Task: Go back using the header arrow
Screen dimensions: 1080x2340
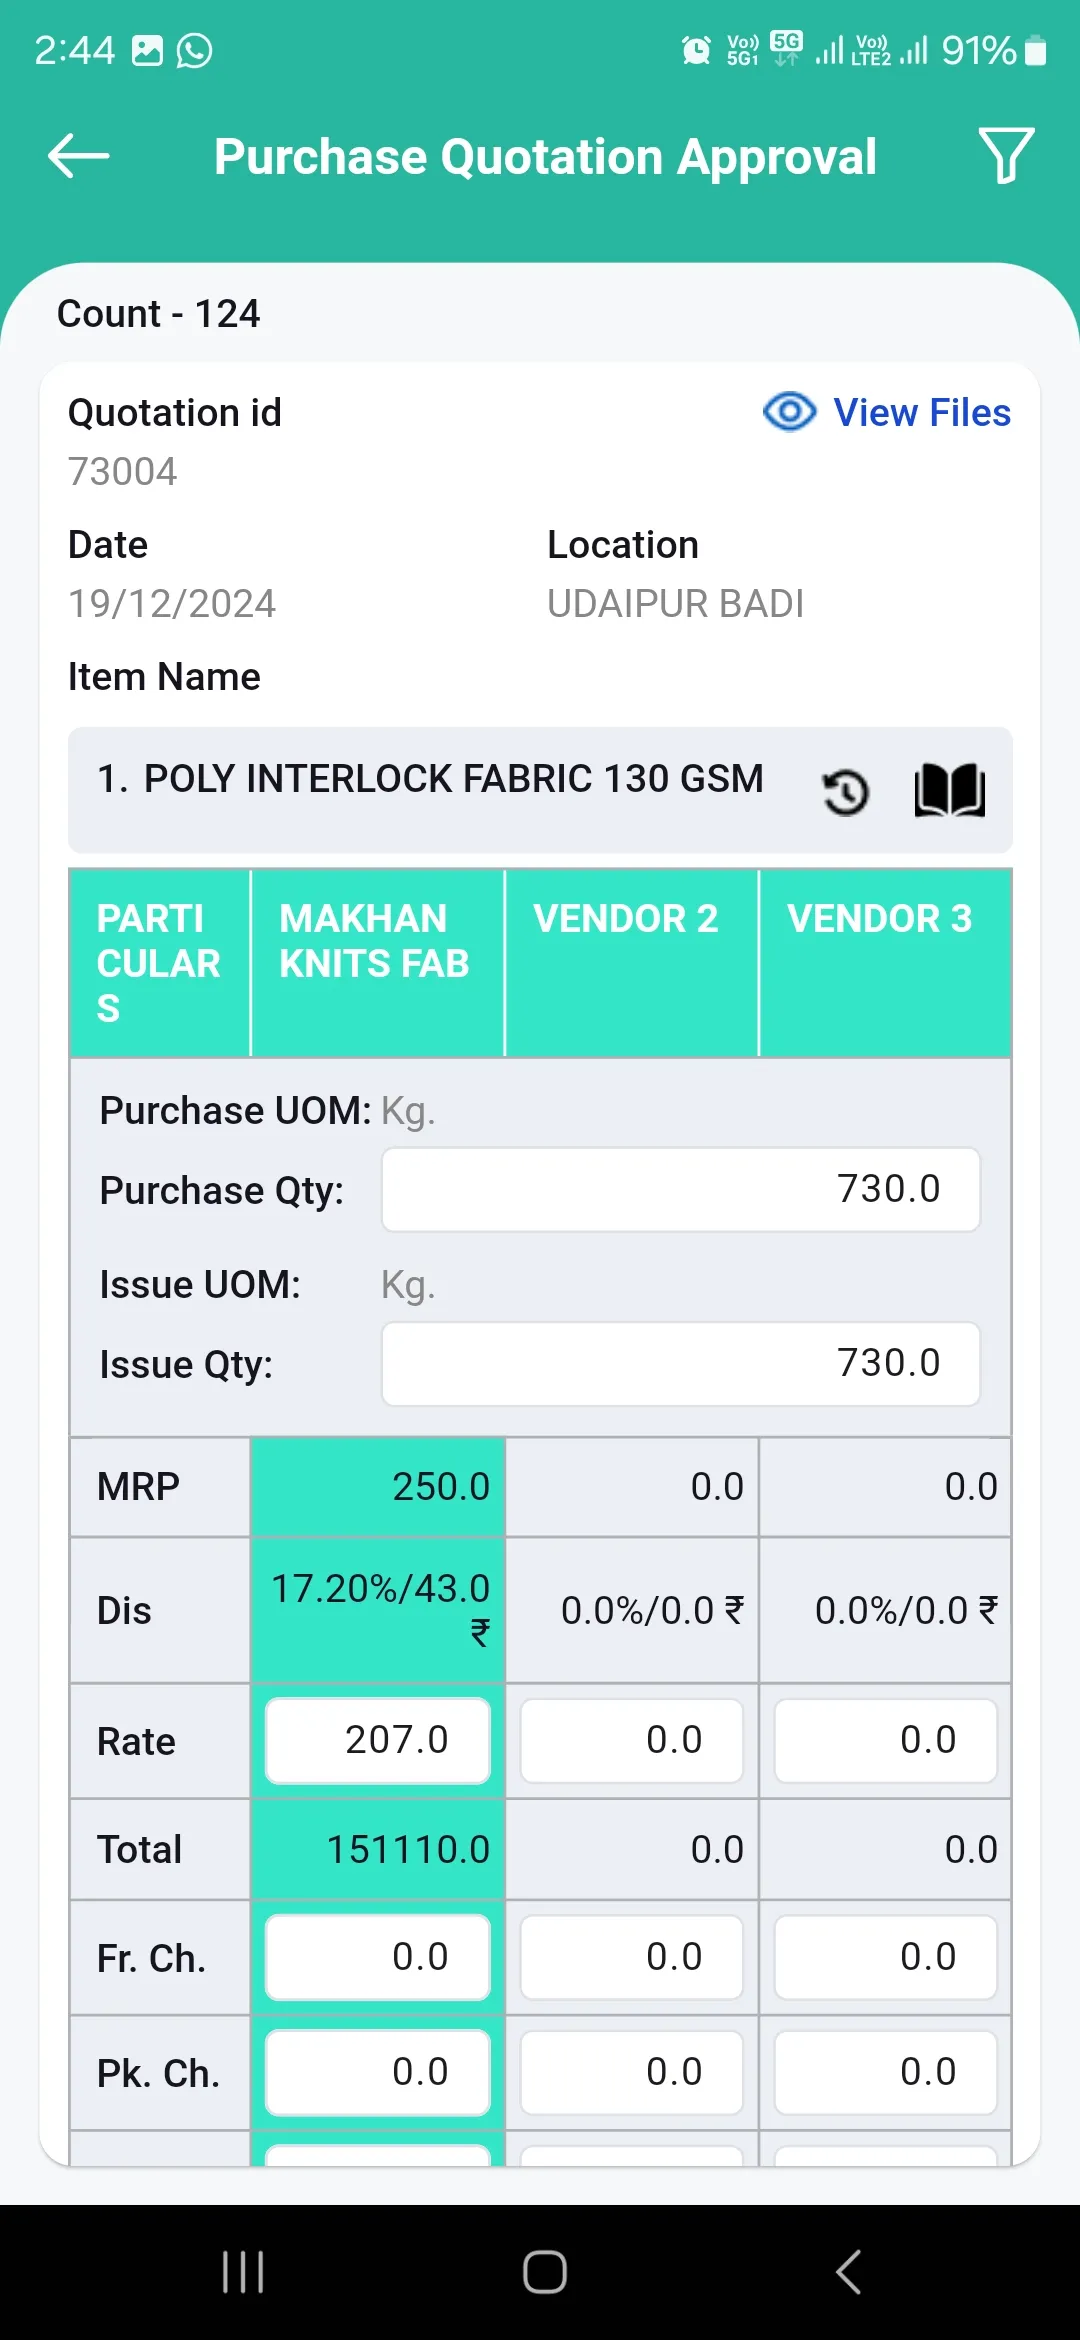Action: [x=78, y=156]
